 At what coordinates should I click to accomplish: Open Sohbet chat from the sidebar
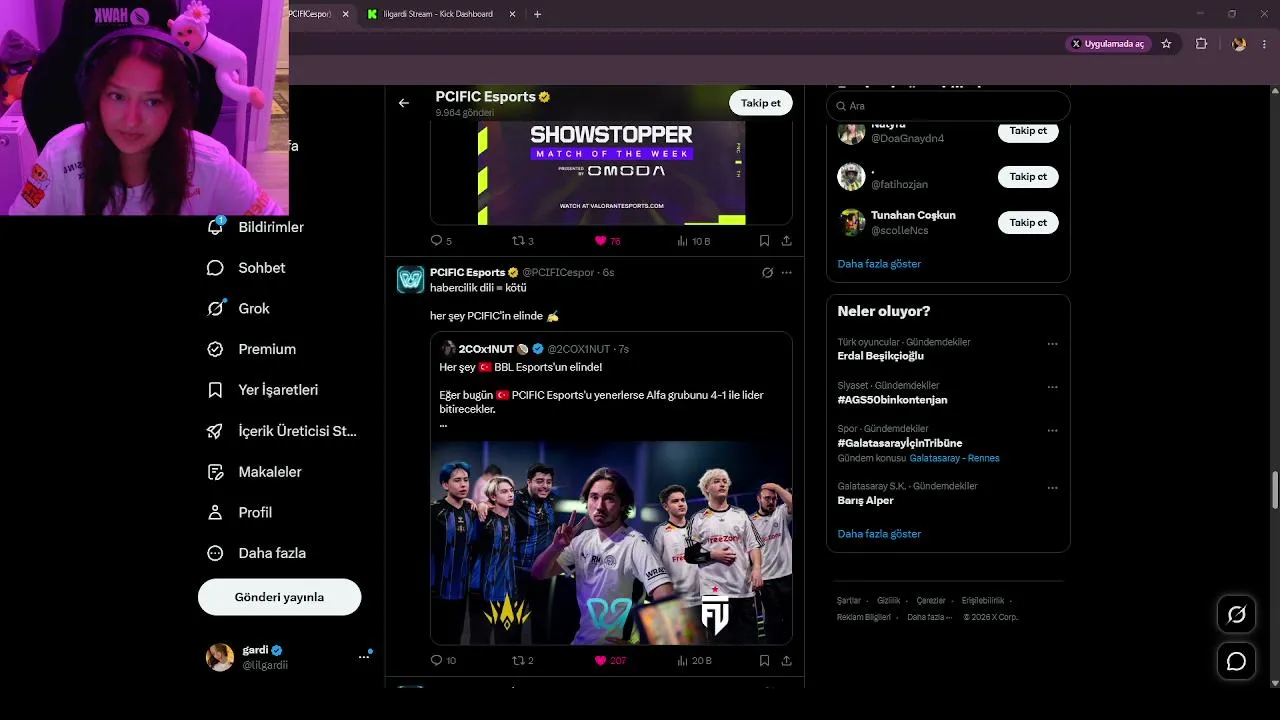pyautogui.click(x=246, y=268)
